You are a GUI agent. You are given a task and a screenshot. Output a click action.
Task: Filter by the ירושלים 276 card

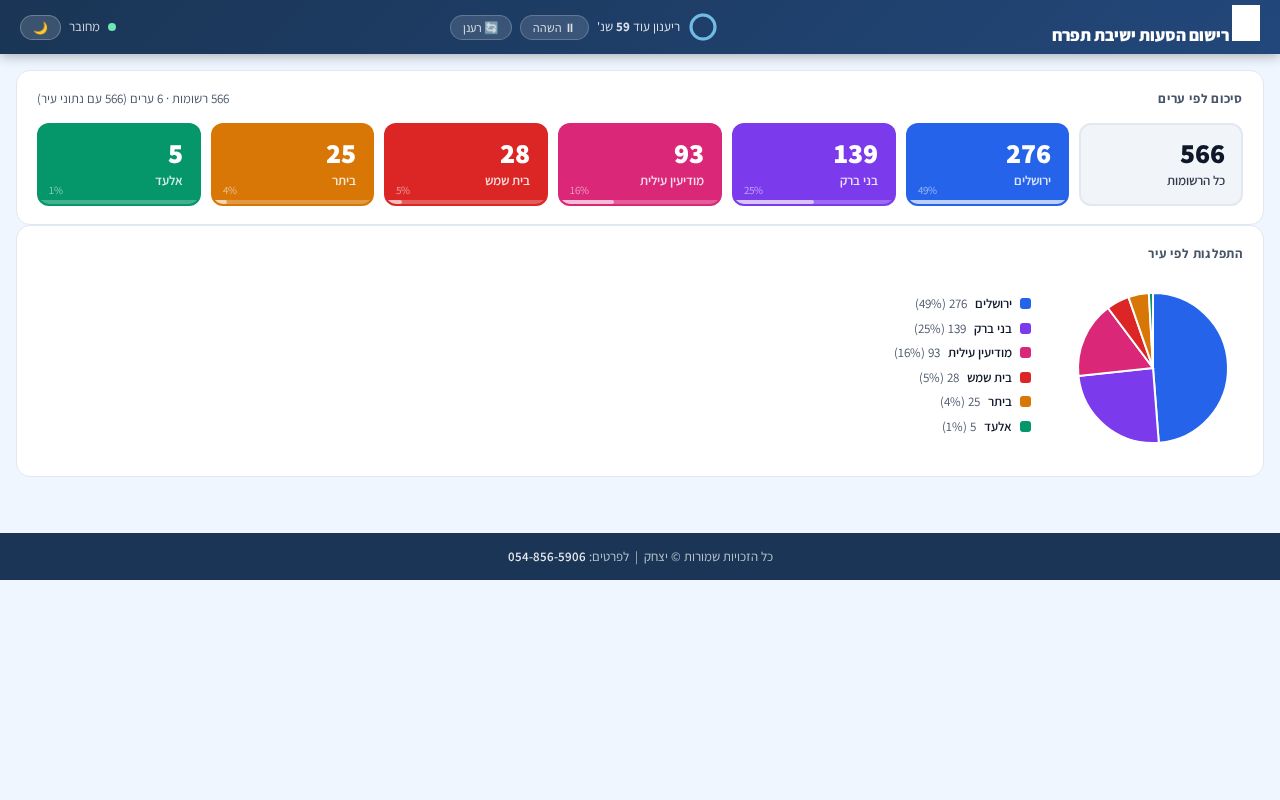tap(987, 165)
